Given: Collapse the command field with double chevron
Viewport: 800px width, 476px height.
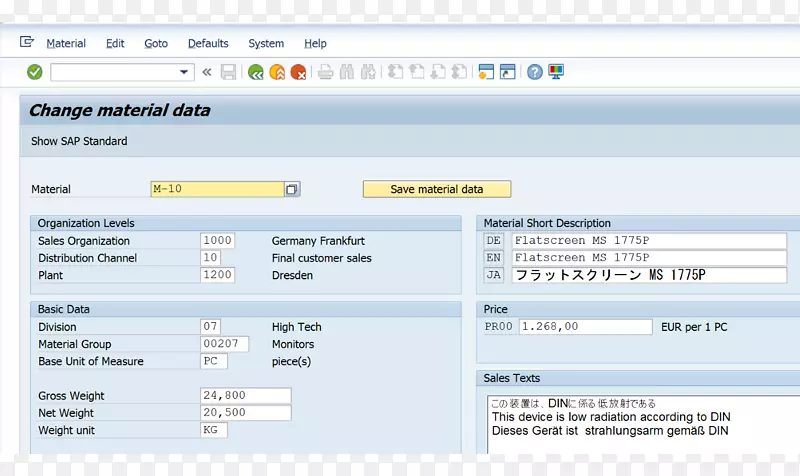Looking at the screenshot, I should (207, 72).
